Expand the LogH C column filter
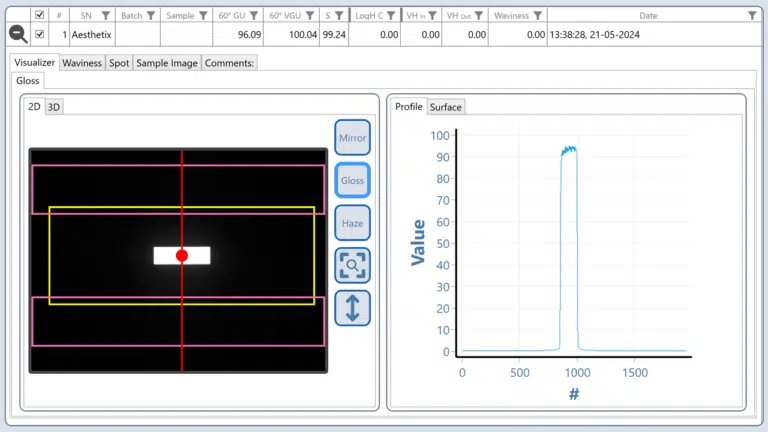768x432 pixels. pyautogui.click(x=391, y=16)
